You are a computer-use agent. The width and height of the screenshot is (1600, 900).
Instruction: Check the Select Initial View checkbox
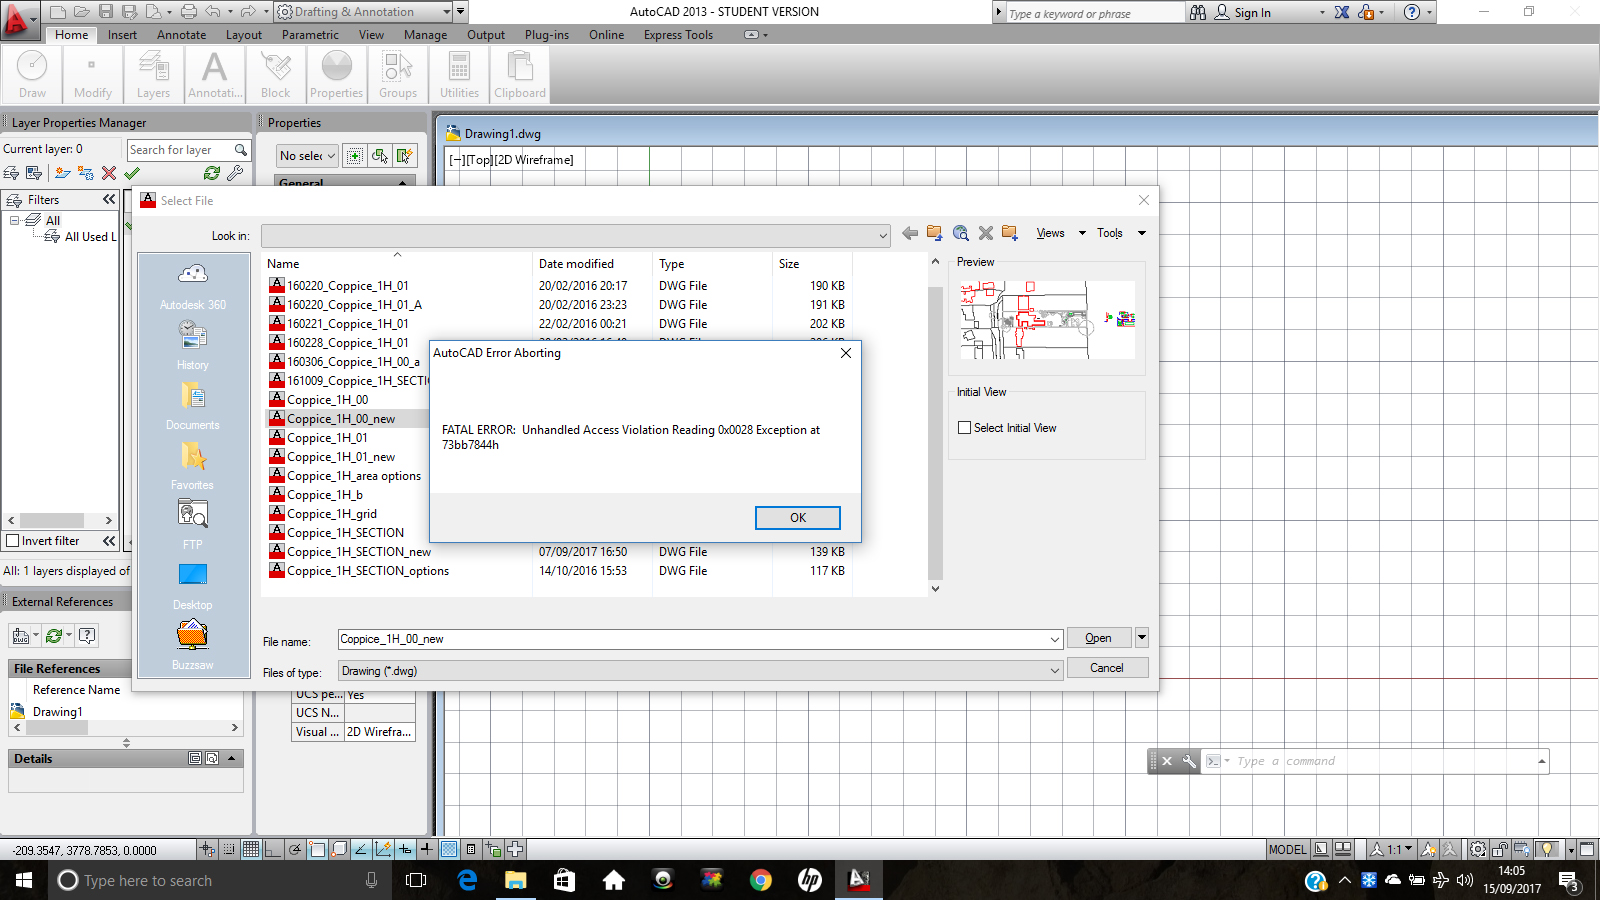[x=964, y=428]
